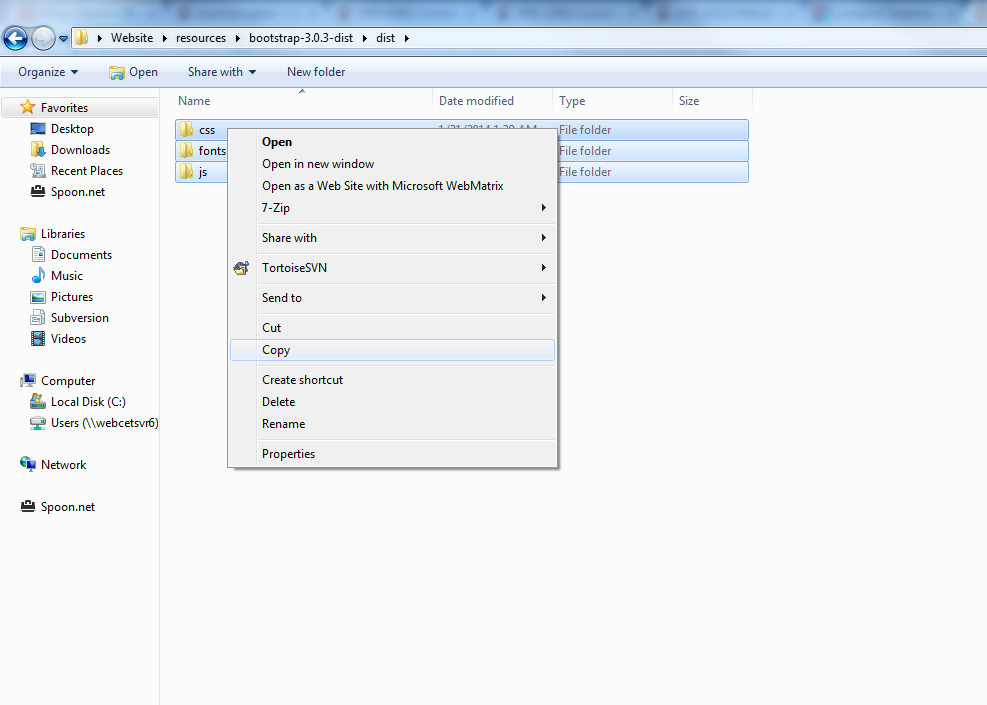Click the Forward navigation arrow button
Screen dimensions: 987x705
(x=43, y=38)
